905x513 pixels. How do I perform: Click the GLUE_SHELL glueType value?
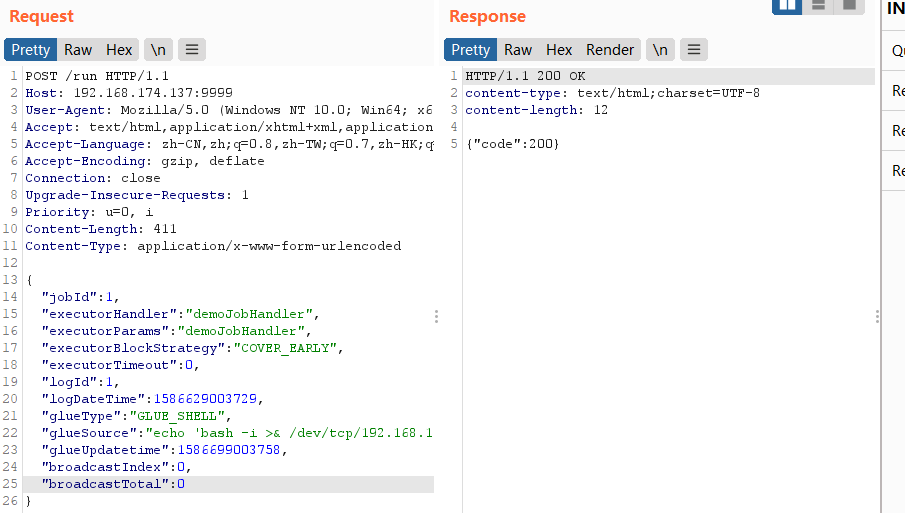177,416
